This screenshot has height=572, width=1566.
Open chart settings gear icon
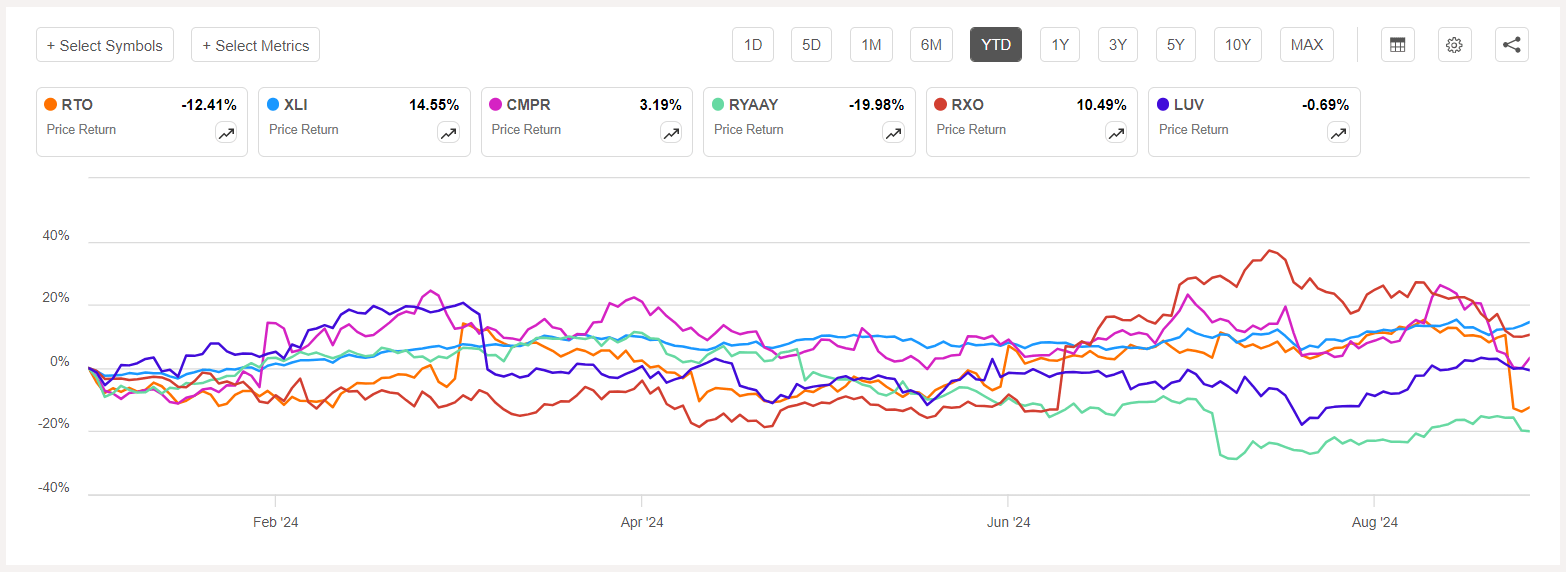[x=1454, y=45]
